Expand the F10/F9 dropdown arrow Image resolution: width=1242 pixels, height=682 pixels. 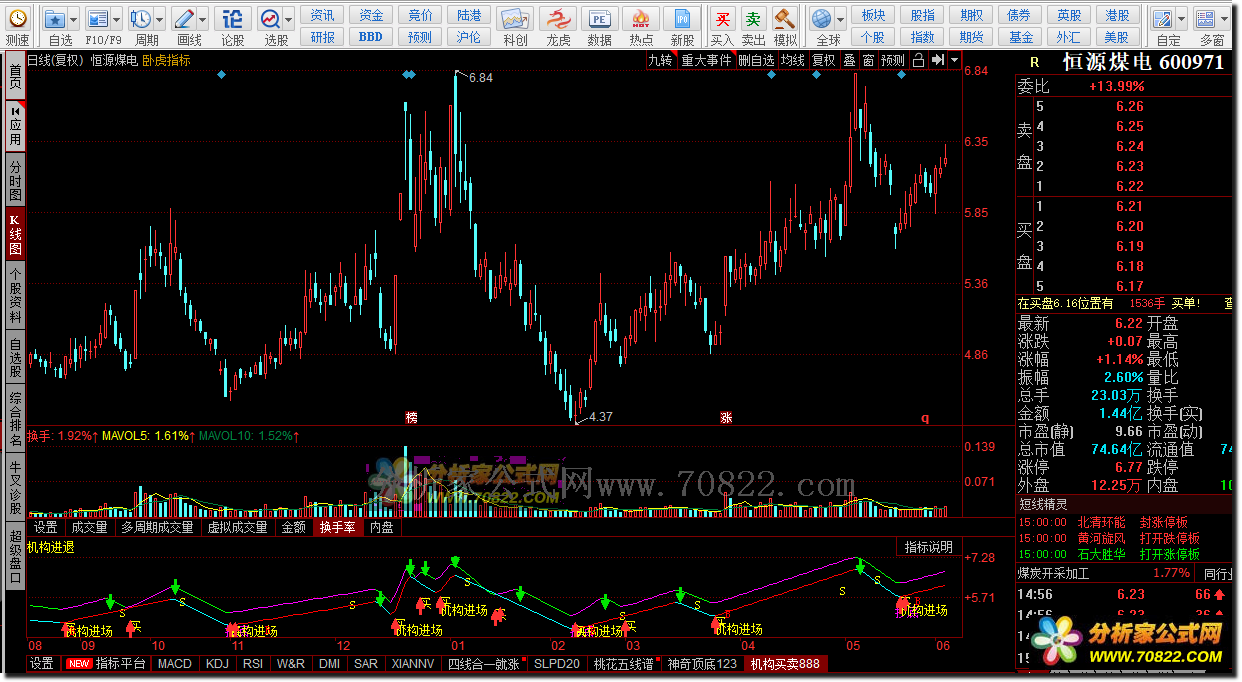(116, 19)
